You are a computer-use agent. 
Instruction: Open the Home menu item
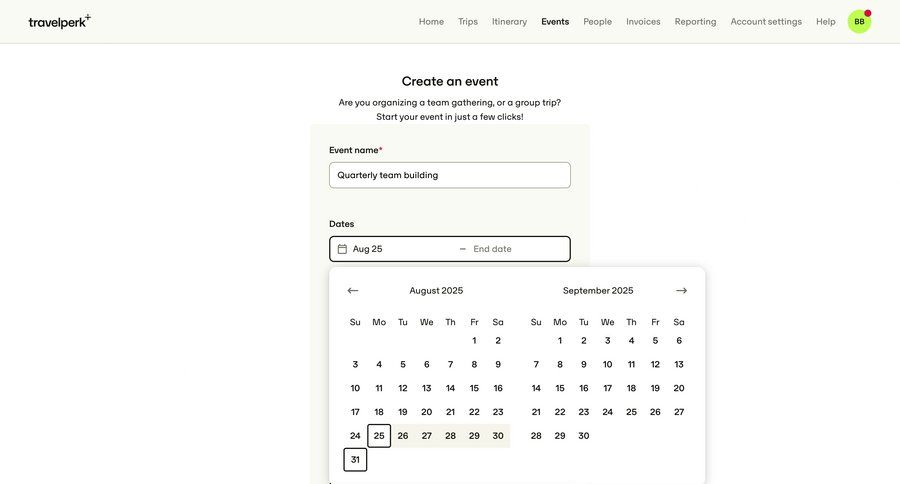tap(431, 22)
